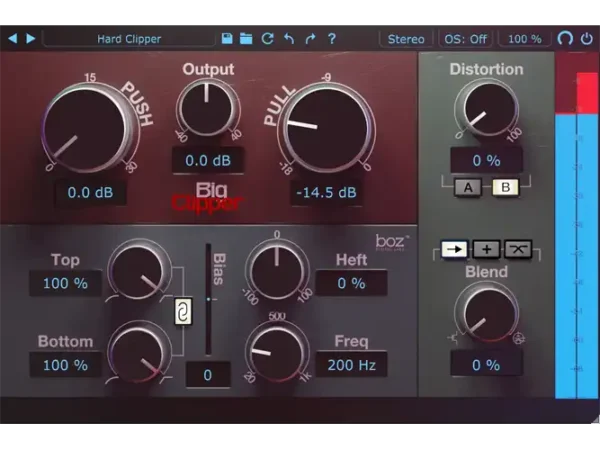Open the Stereo channel mode dropdown

click(x=406, y=39)
